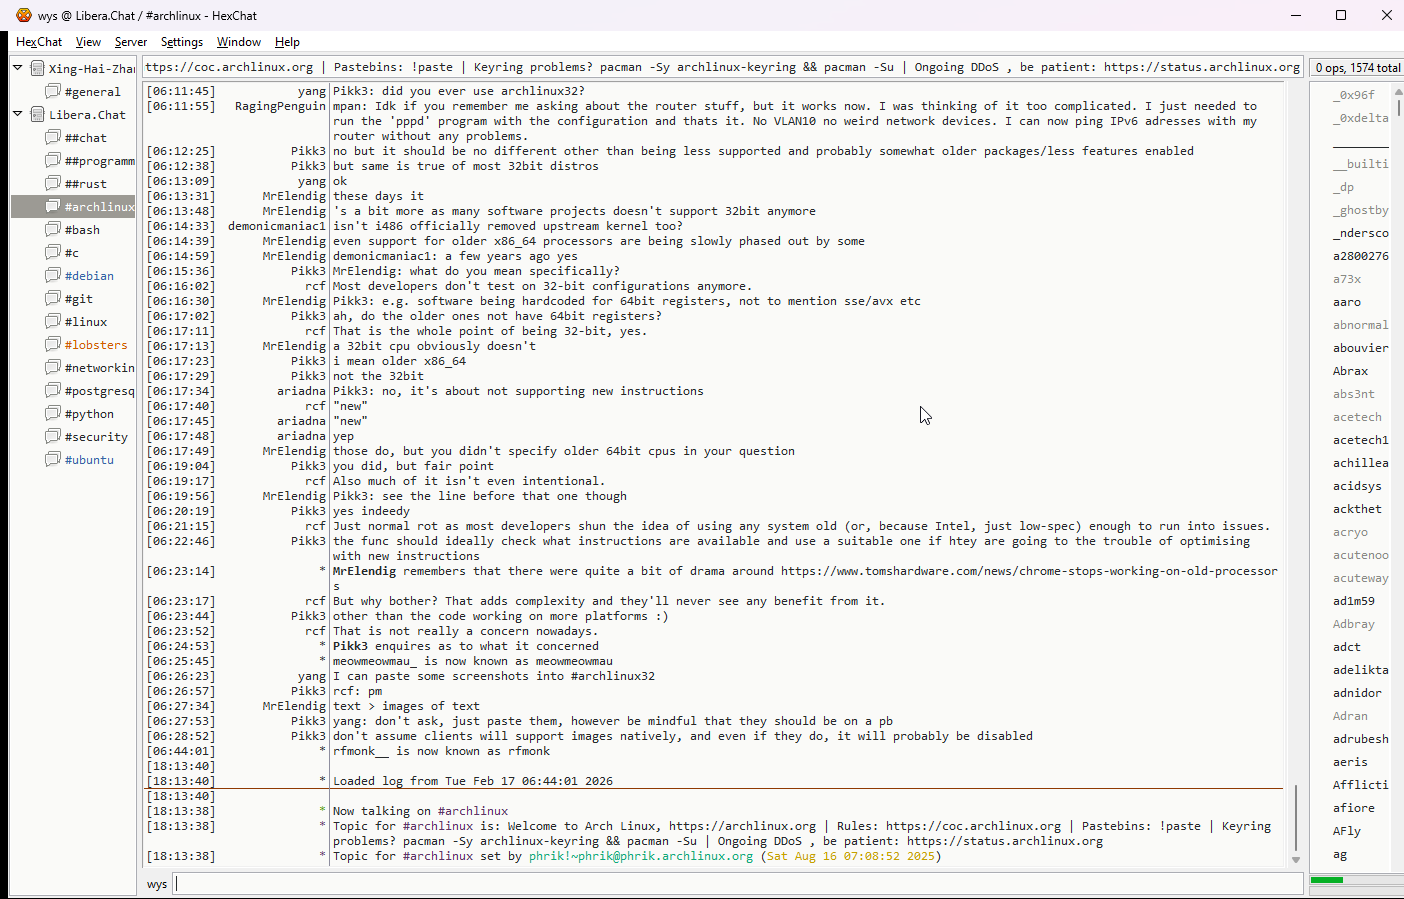The height and width of the screenshot is (899, 1404).
Task: Click the green lag meter bar
Action: point(1327,880)
